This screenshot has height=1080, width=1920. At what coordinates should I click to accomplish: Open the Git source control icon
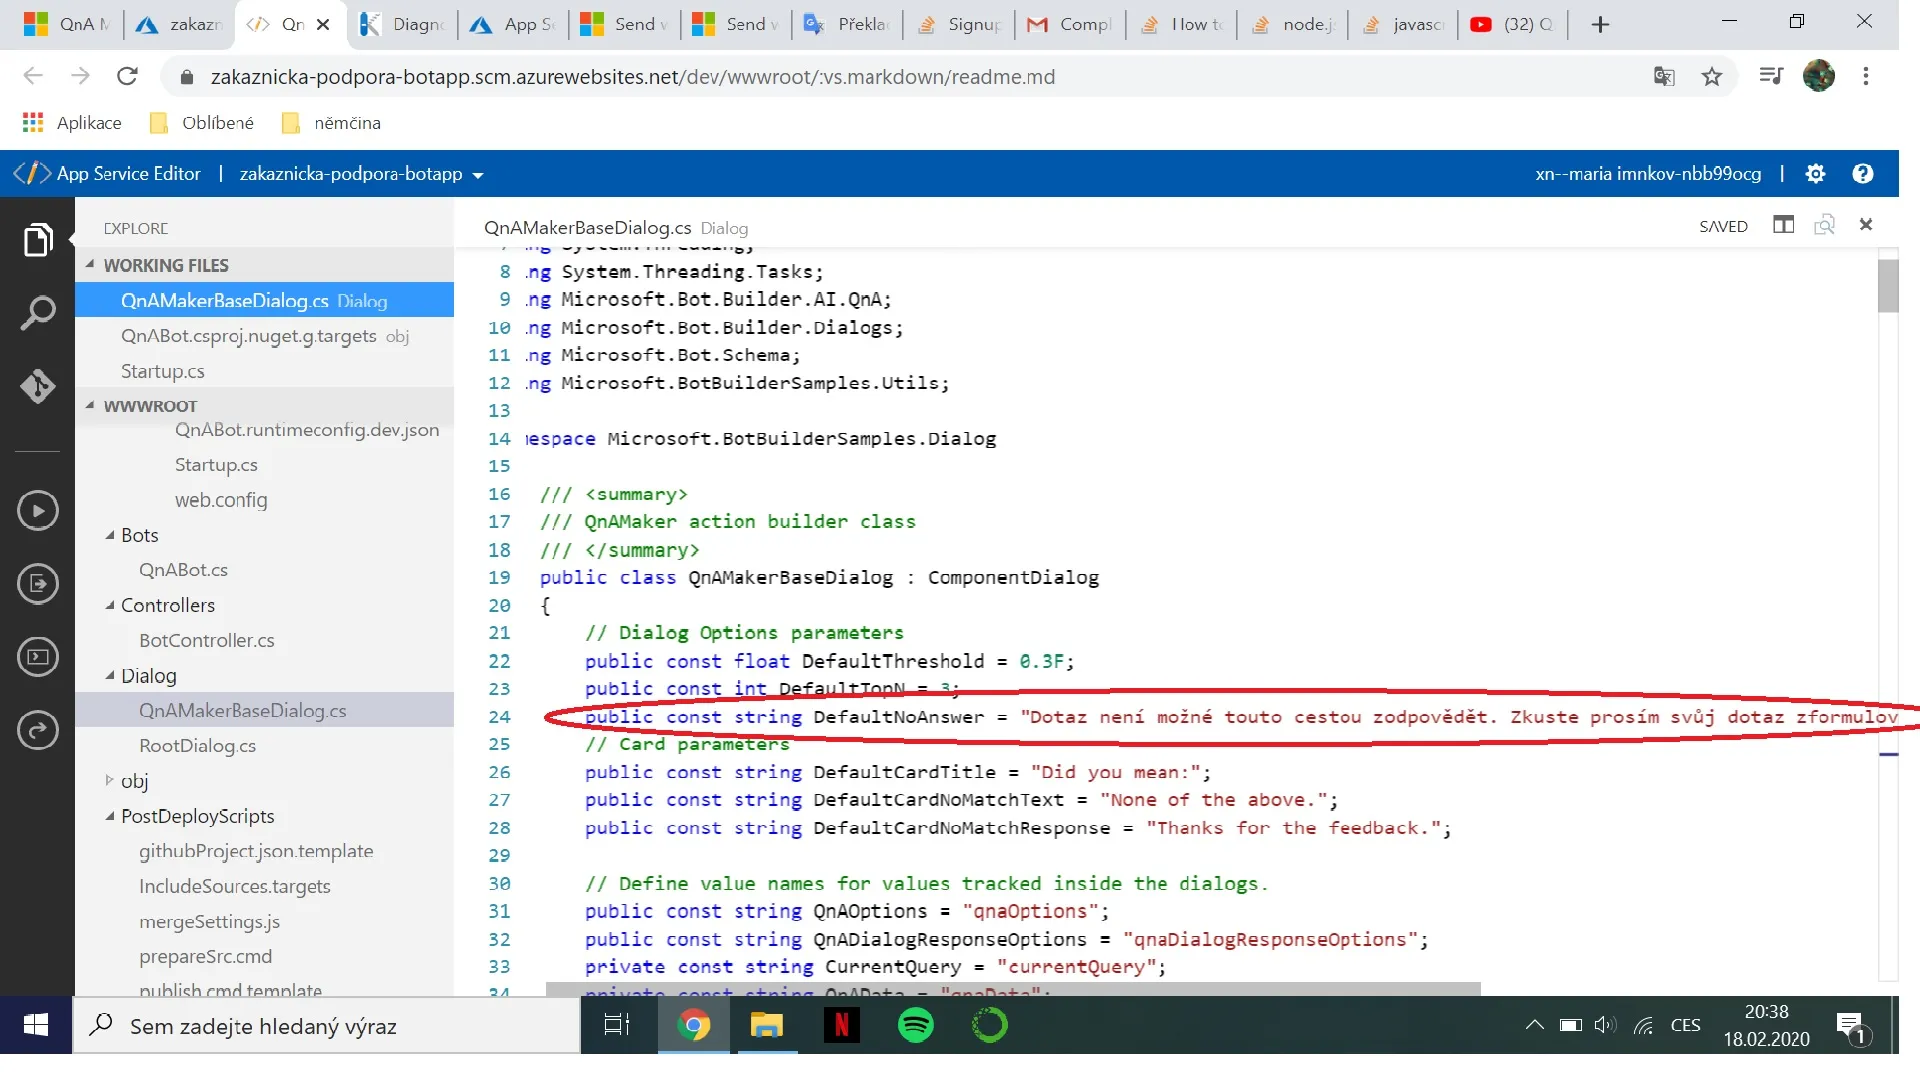click(37, 386)
